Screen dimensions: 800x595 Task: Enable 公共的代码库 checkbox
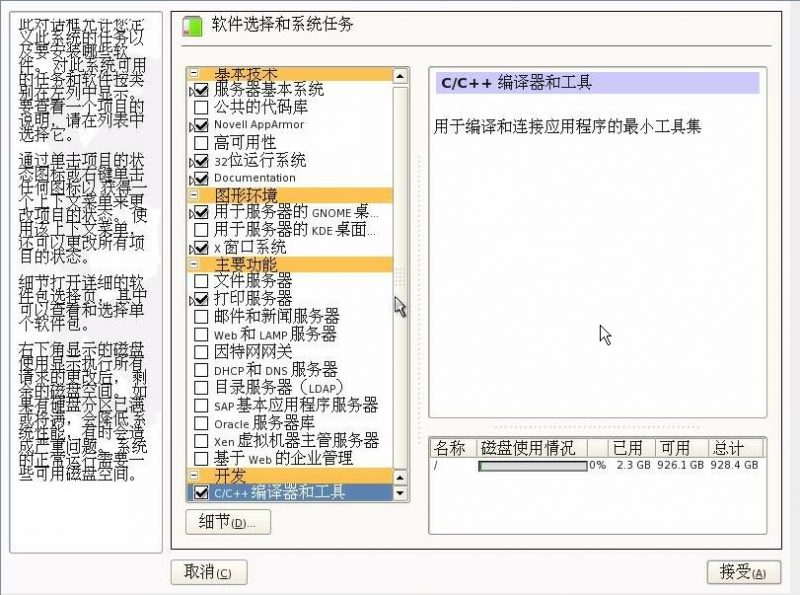201,107
